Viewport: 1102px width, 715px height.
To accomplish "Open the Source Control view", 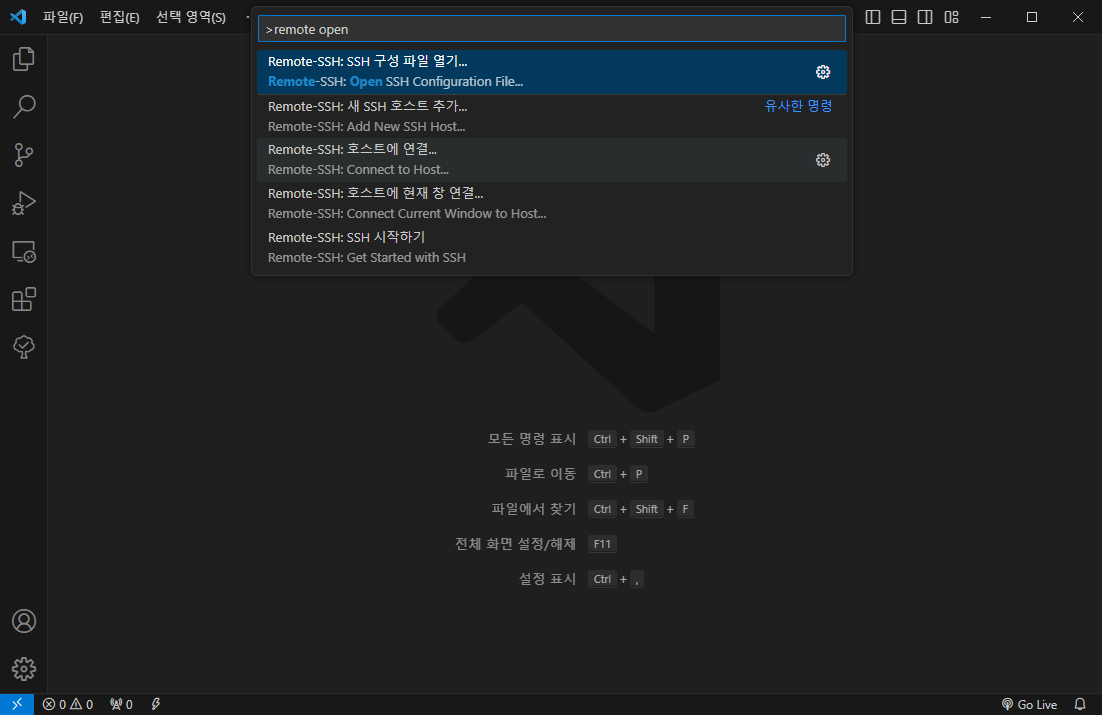I will [24, 155].
